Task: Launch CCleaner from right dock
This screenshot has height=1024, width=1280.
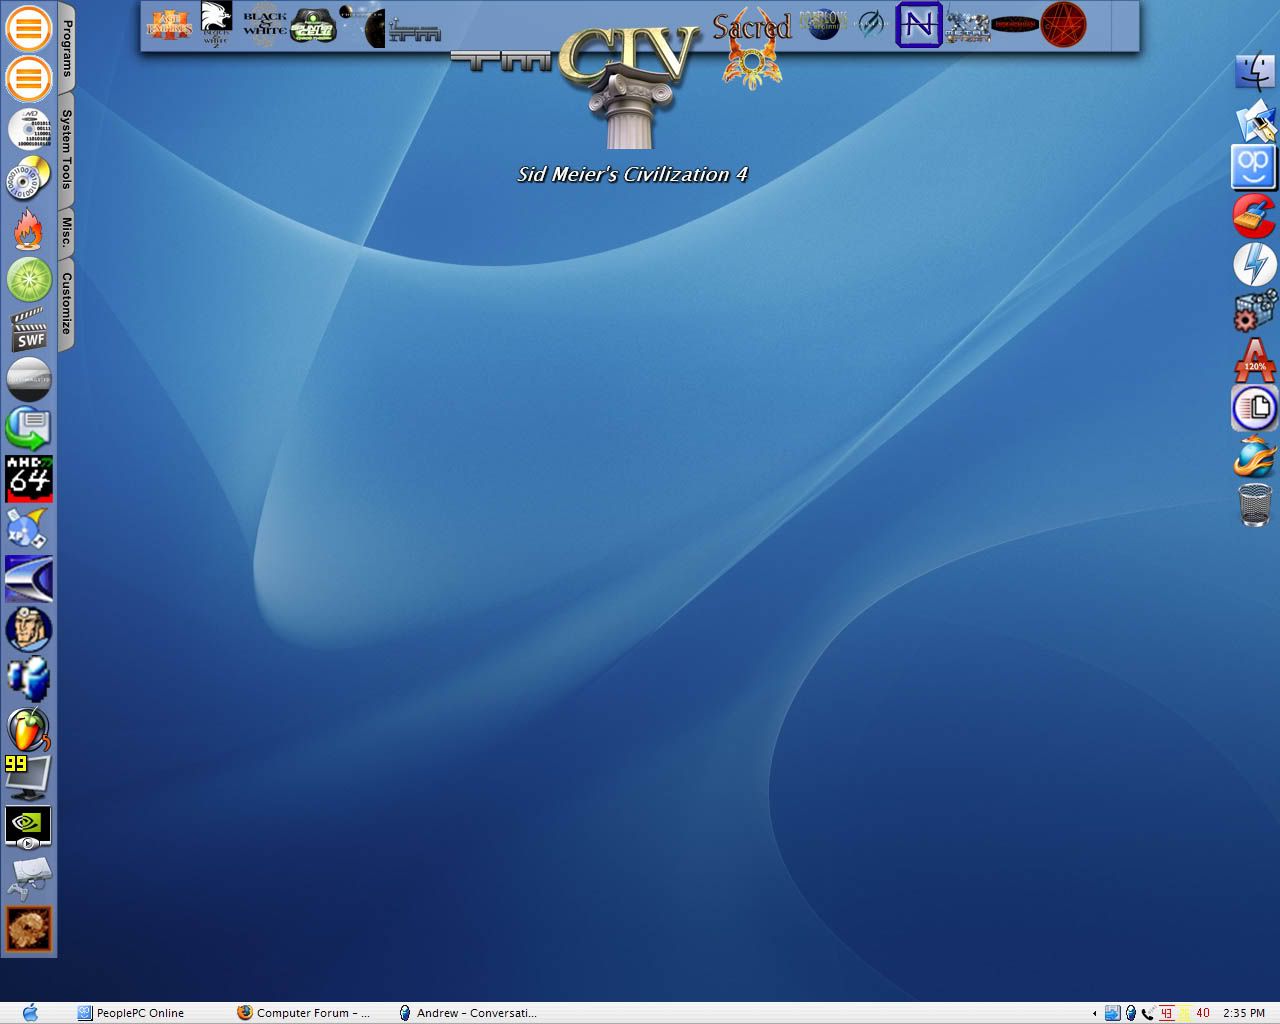Action: point(1255,216)
